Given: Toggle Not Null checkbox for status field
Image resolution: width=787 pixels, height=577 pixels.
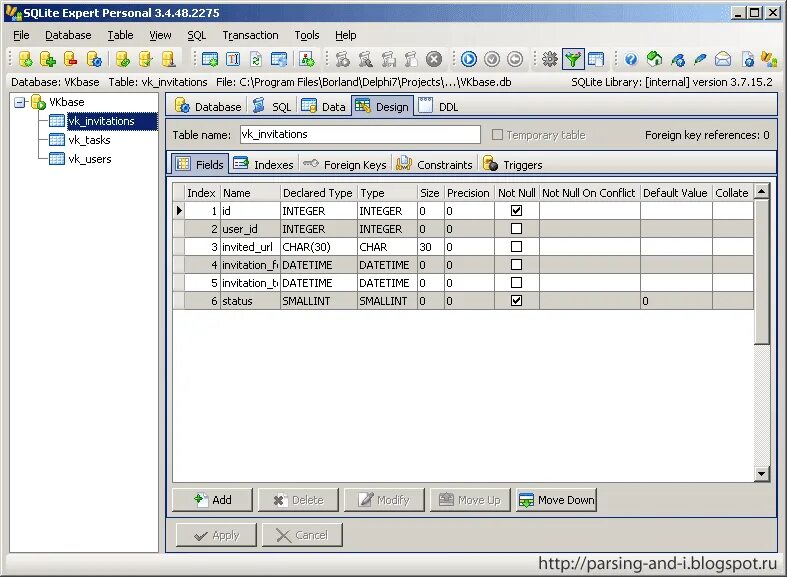Looking at the screenshot, I should point(516,301).
